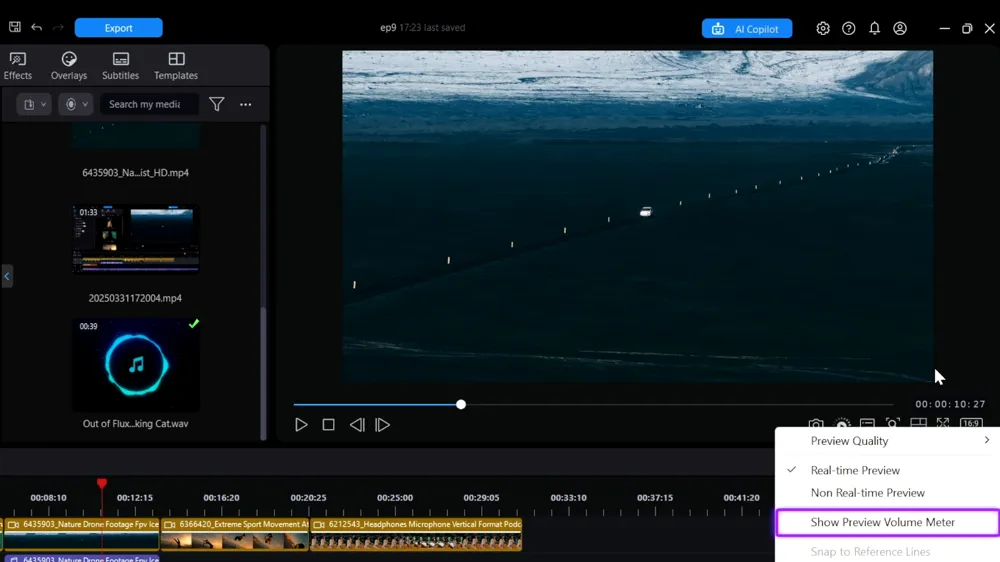Enter fullscreen preview mode
The height and width of the screenshot is (562, 1000).
943,424
